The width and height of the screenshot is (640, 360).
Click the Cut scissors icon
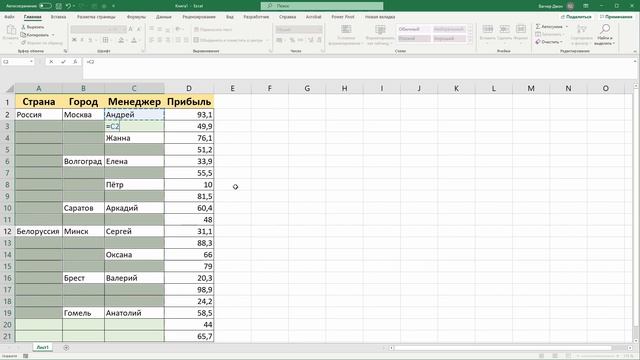tap(23, 27)
